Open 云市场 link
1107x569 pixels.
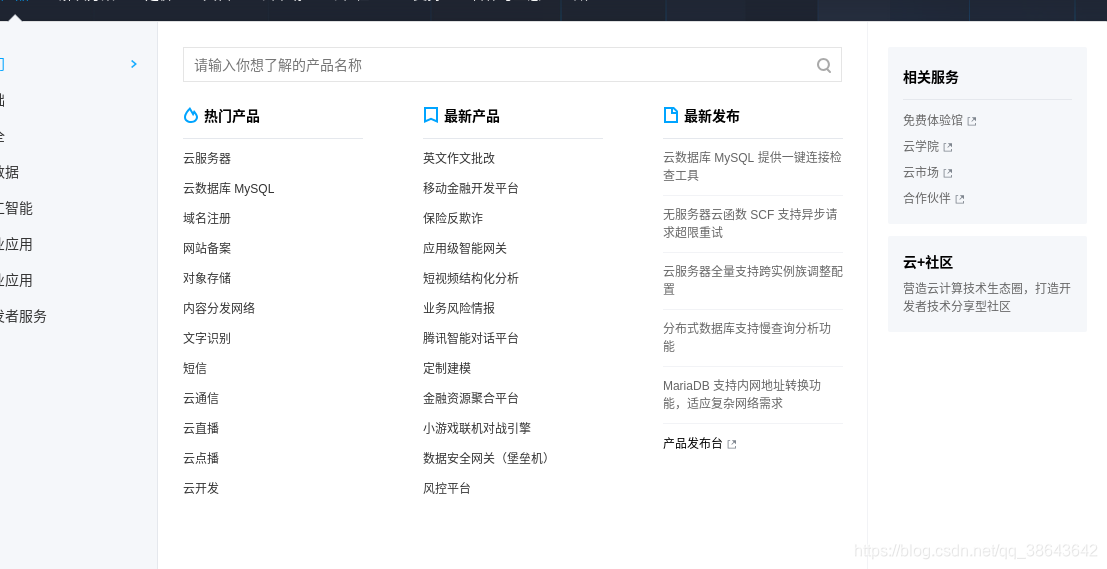tap(921, 173)
